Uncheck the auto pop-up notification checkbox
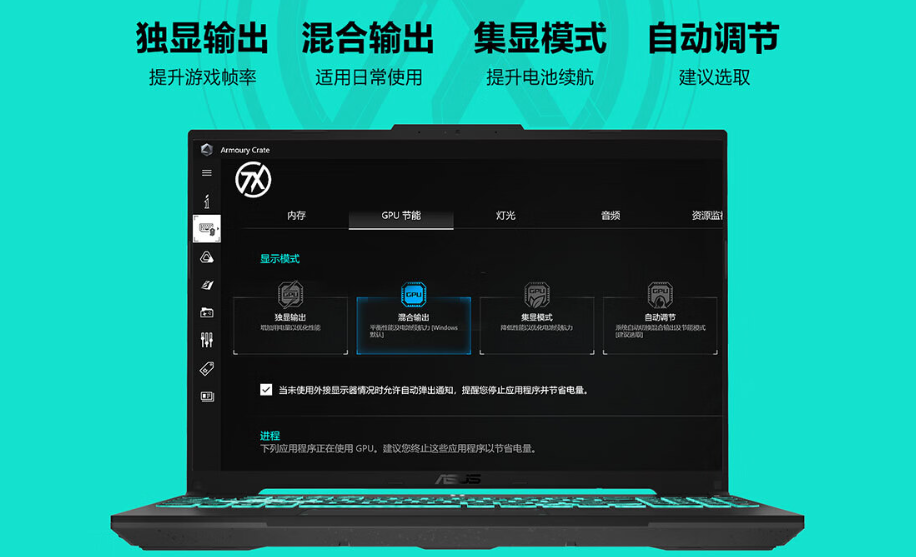This screenshot has height=557, width=916. coord(266,390)
